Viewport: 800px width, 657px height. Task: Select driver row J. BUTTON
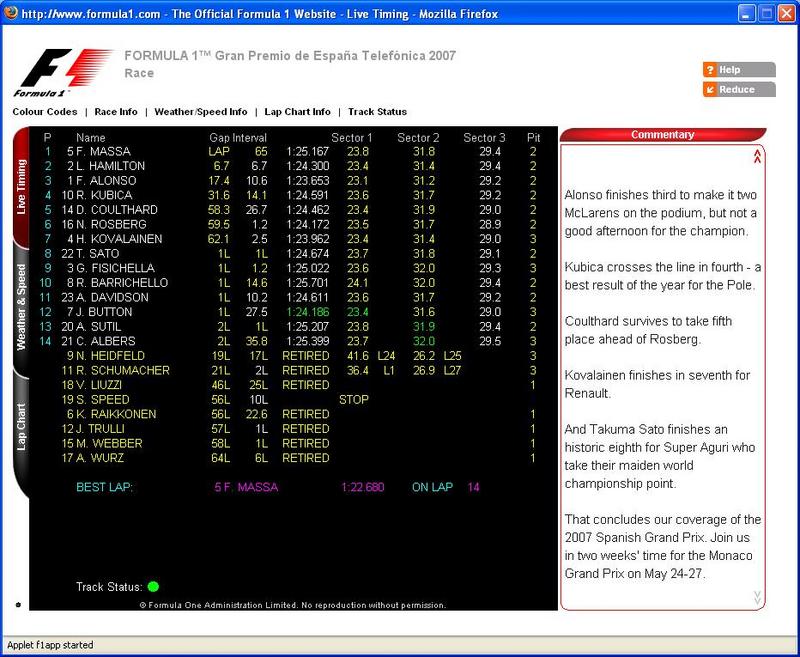point(291,312)
